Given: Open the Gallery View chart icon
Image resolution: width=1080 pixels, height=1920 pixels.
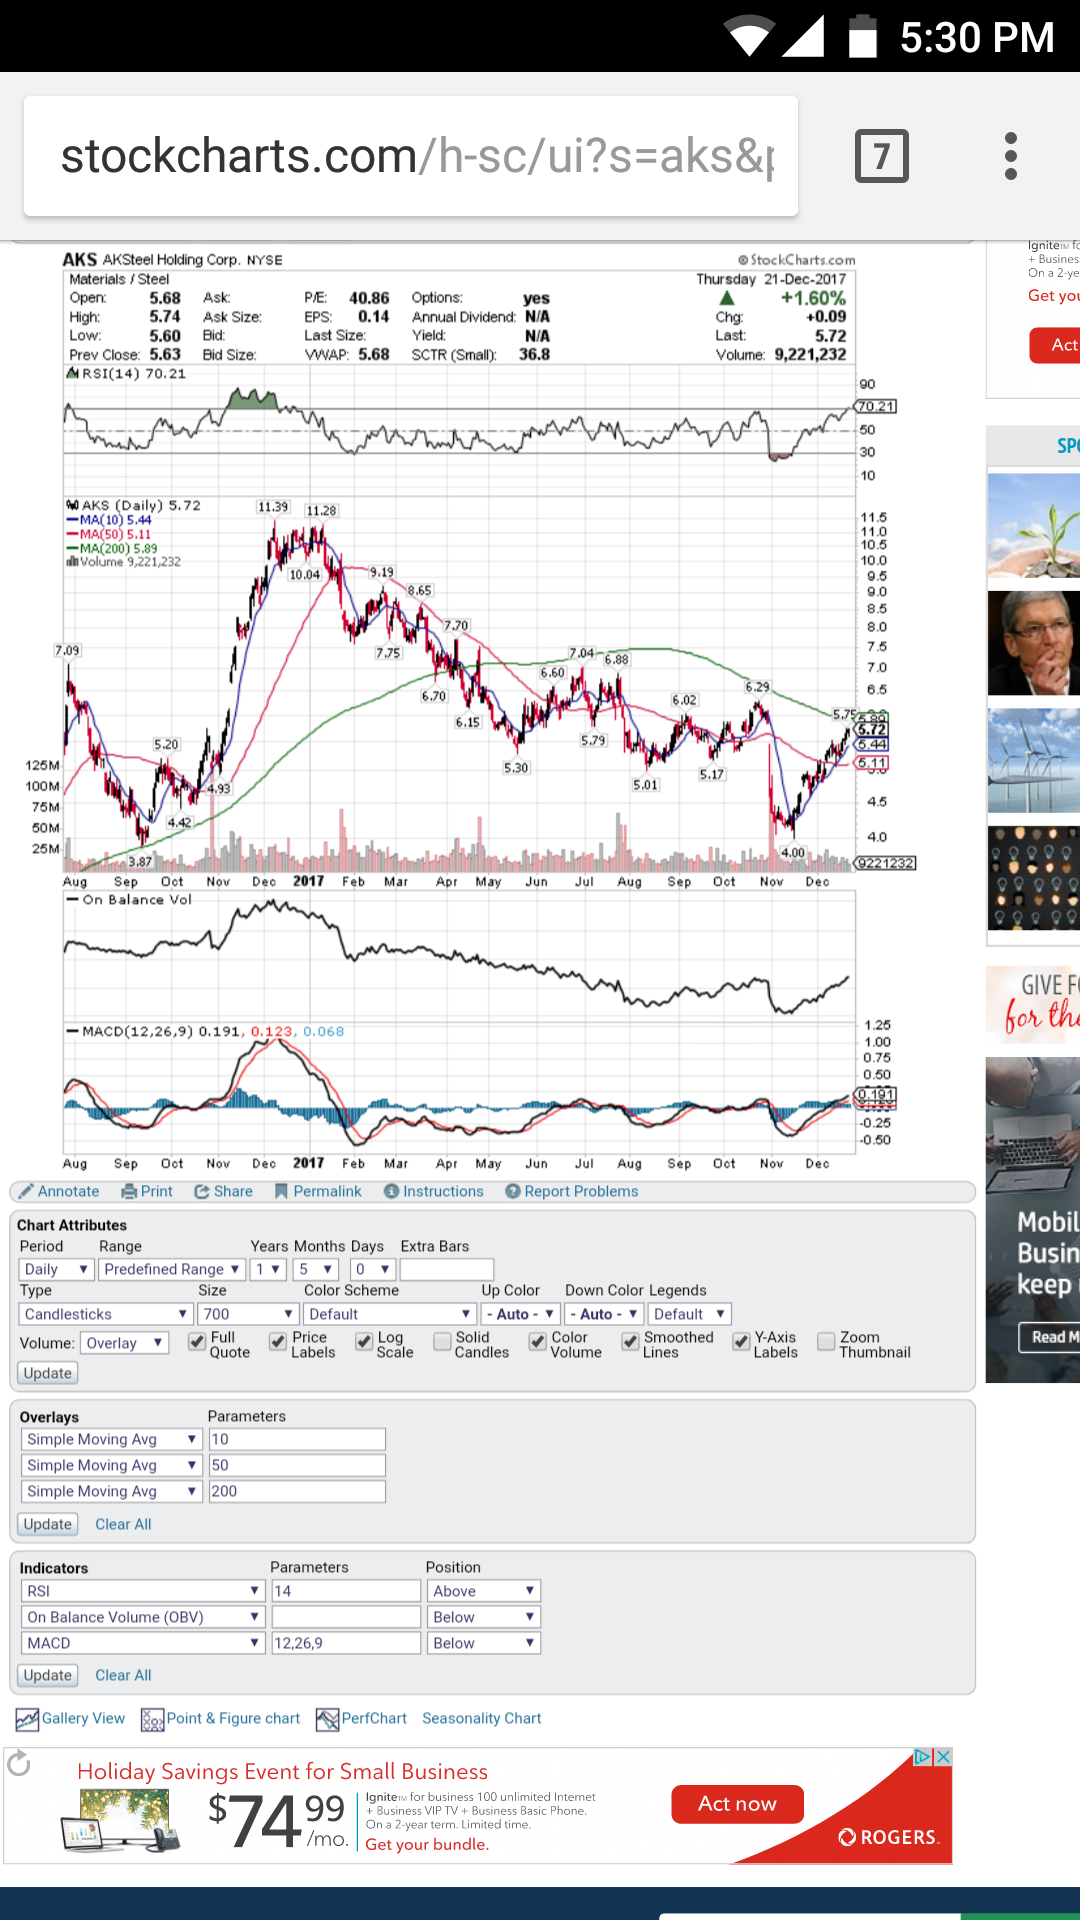Looking at the screenshot, I should 27,1719.
